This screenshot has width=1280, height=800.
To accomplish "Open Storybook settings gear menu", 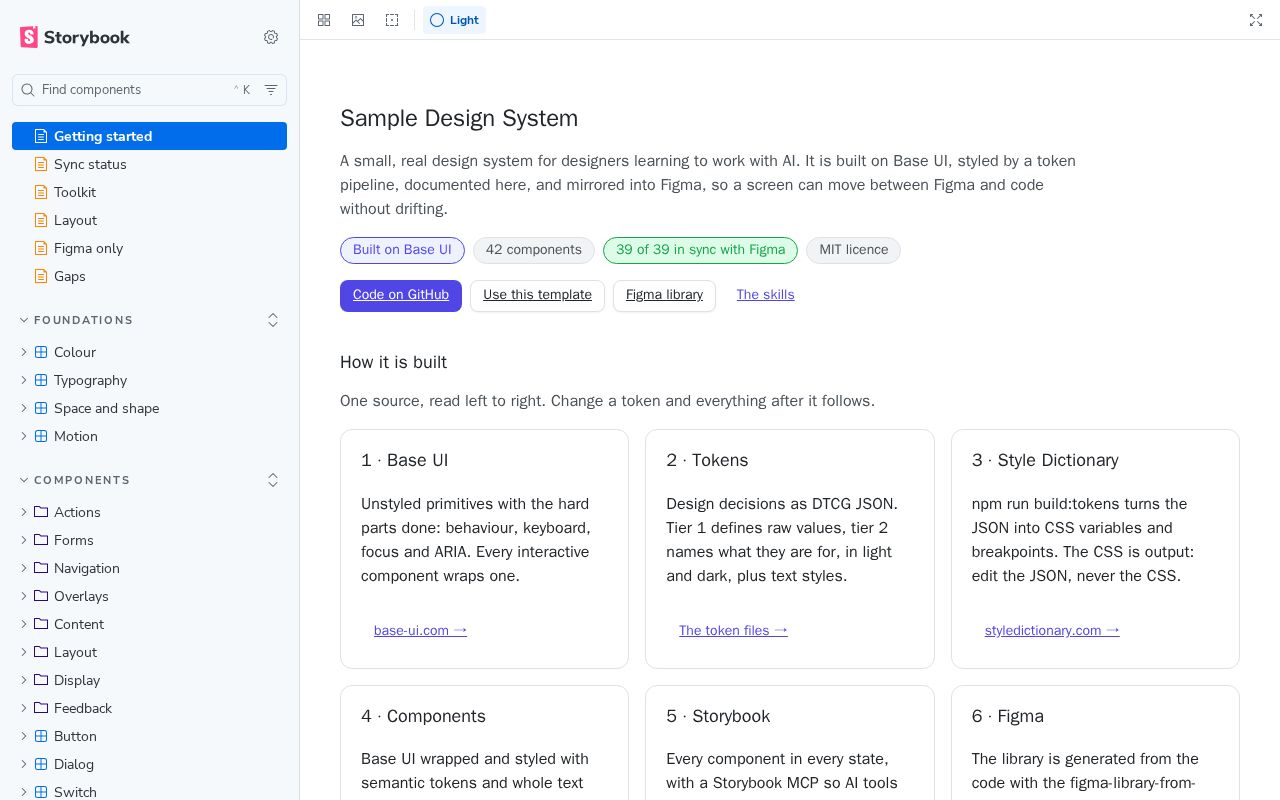I will click(271, 37).
